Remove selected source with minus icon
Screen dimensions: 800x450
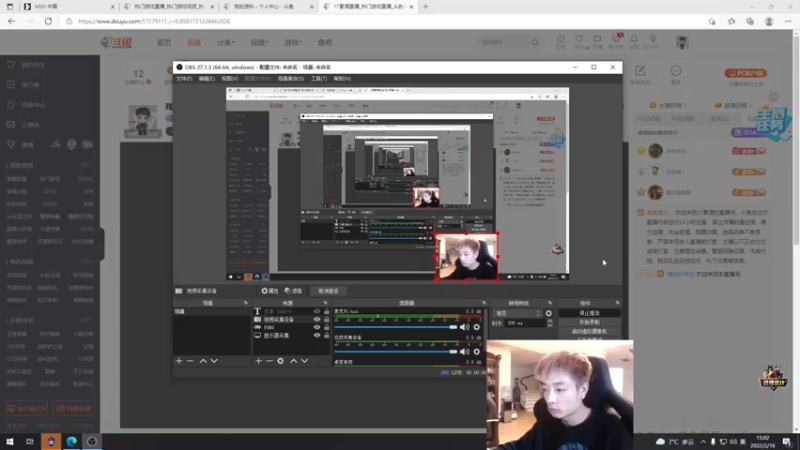pos(269,361)
